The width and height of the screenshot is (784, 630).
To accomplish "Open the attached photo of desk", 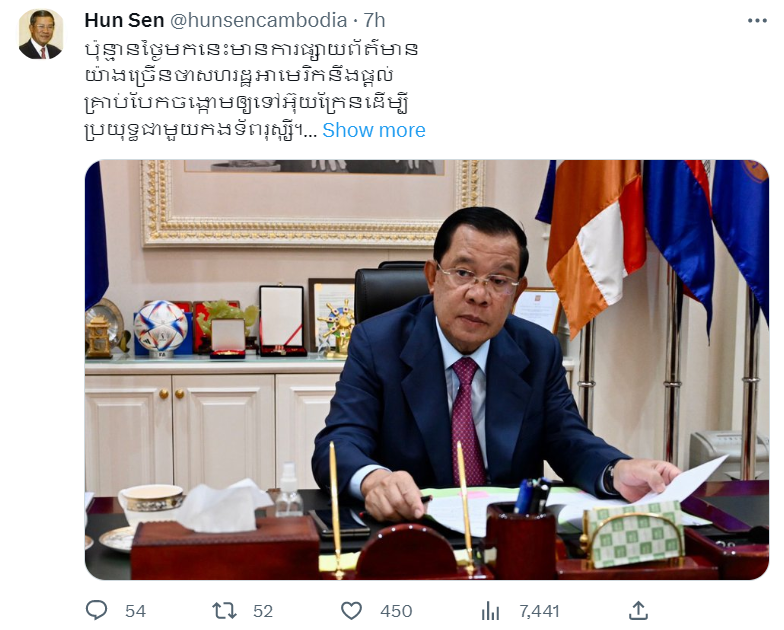I will point(426,370).
